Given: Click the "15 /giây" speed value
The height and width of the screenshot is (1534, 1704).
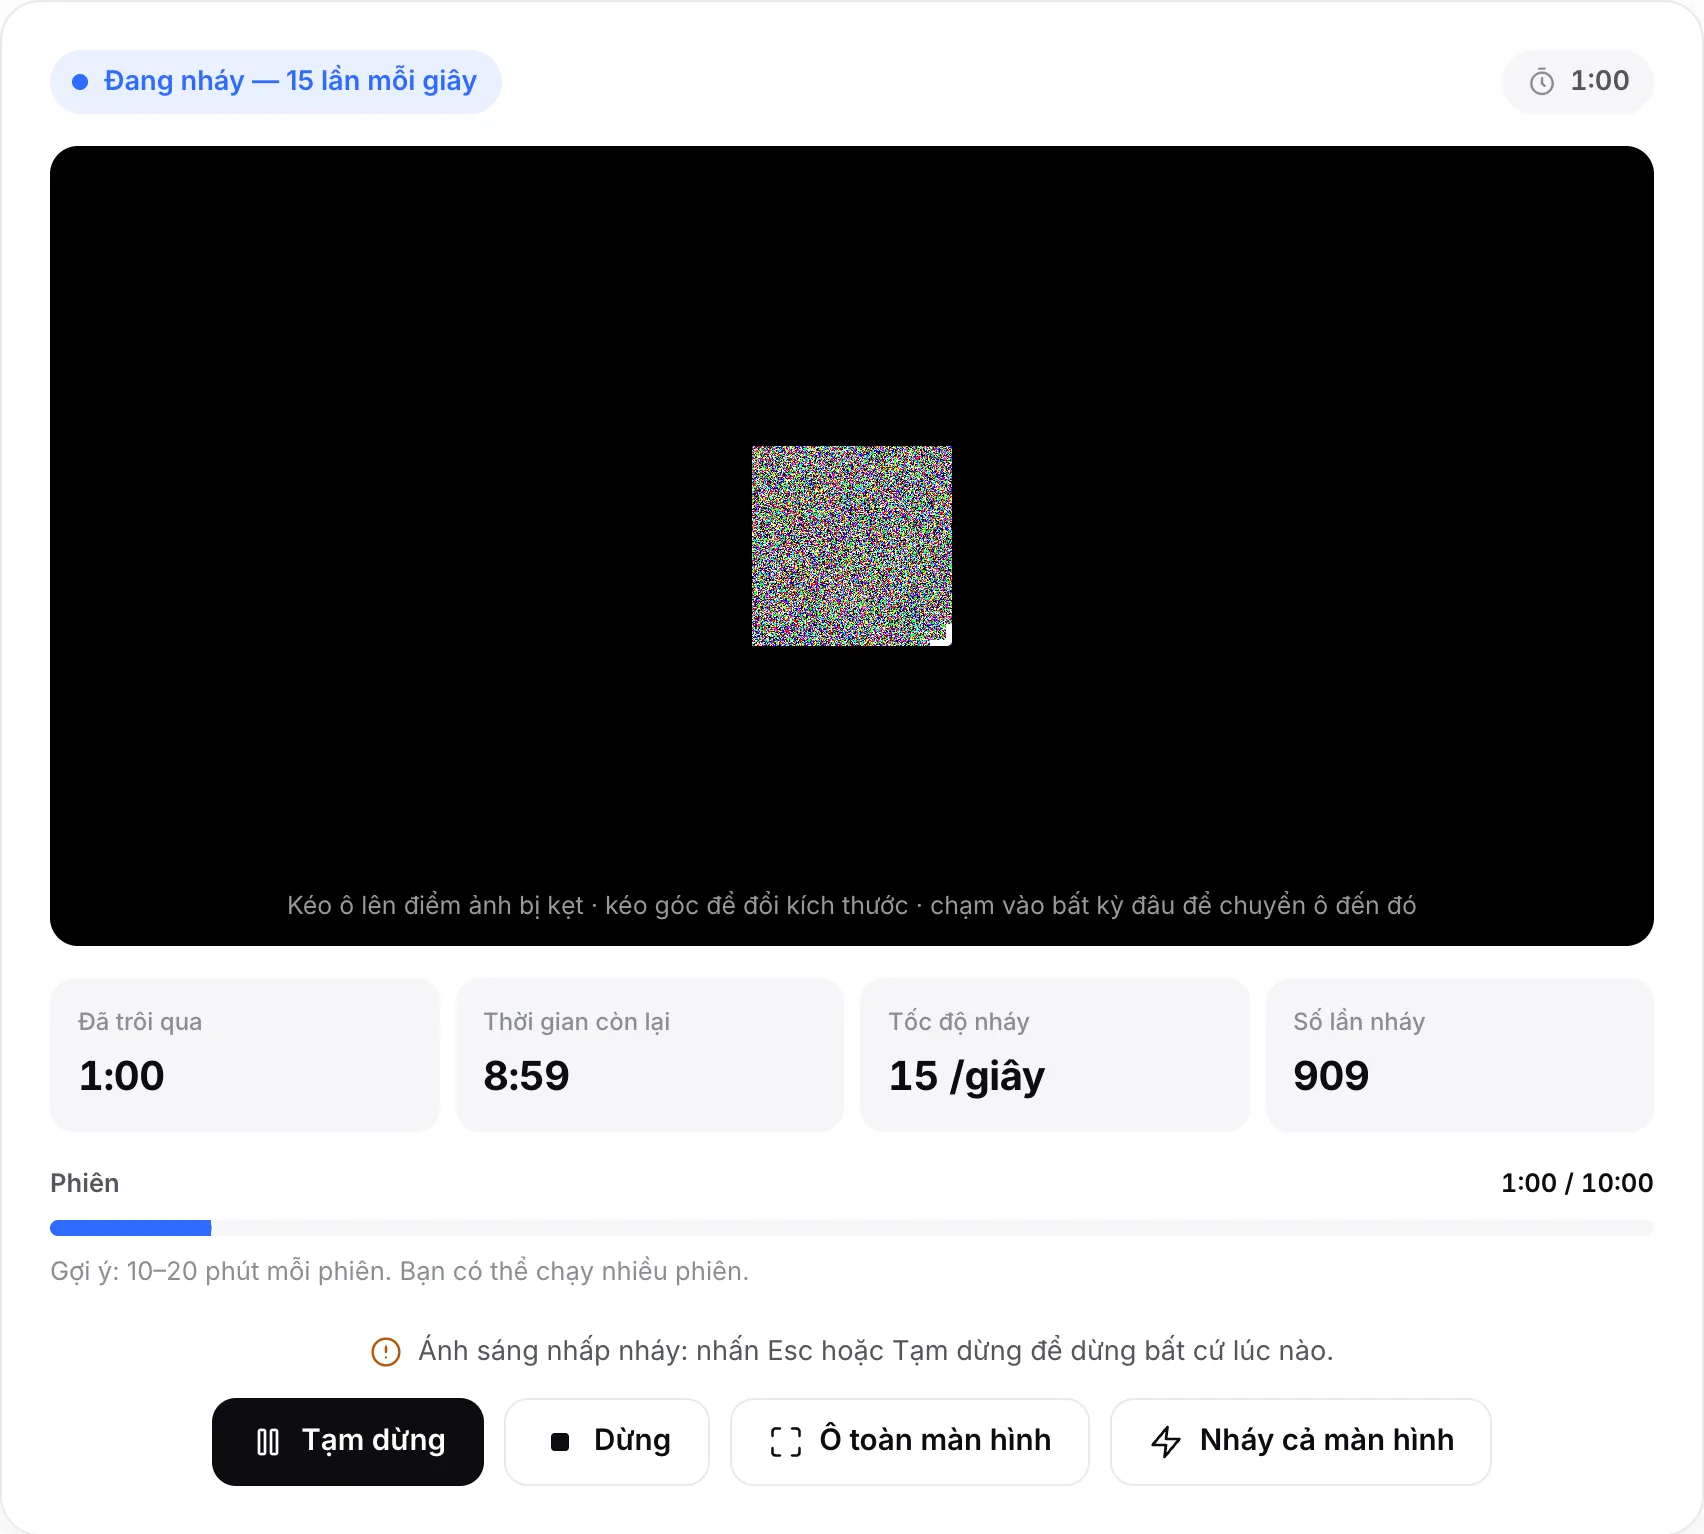Looking at the screenshot, I should tap(967, 1077).
